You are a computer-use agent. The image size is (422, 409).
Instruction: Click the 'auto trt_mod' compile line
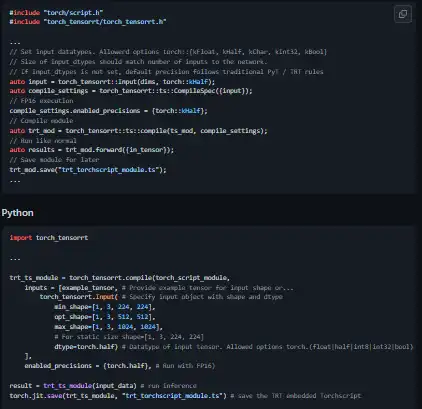coord(138,131)
